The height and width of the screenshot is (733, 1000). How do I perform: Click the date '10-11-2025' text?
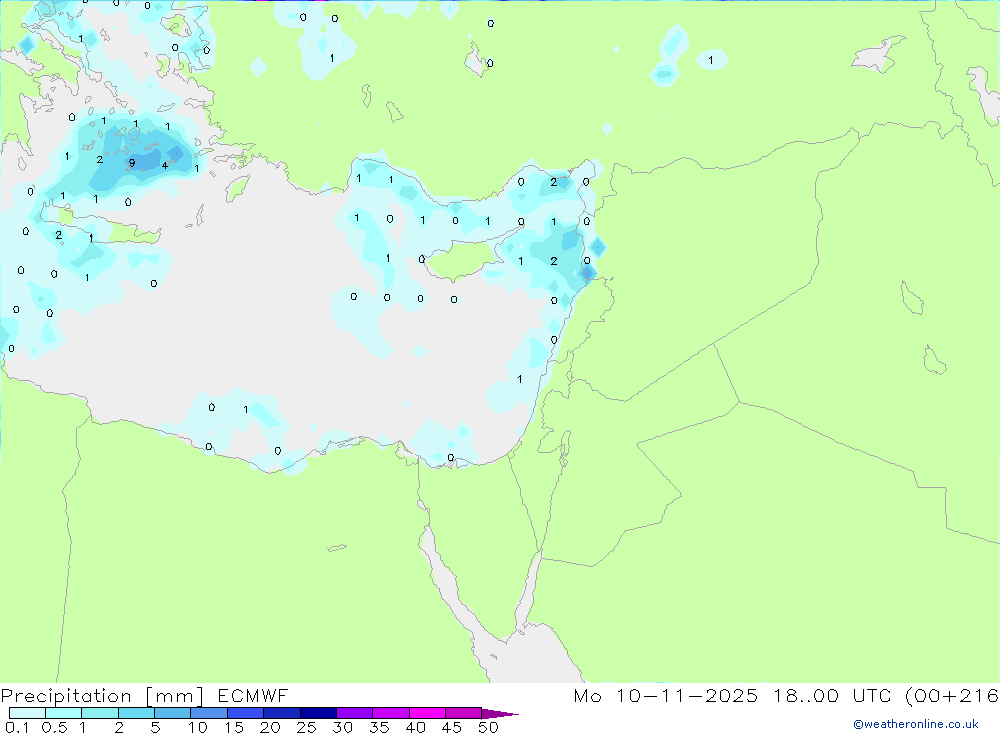(687, 696)
